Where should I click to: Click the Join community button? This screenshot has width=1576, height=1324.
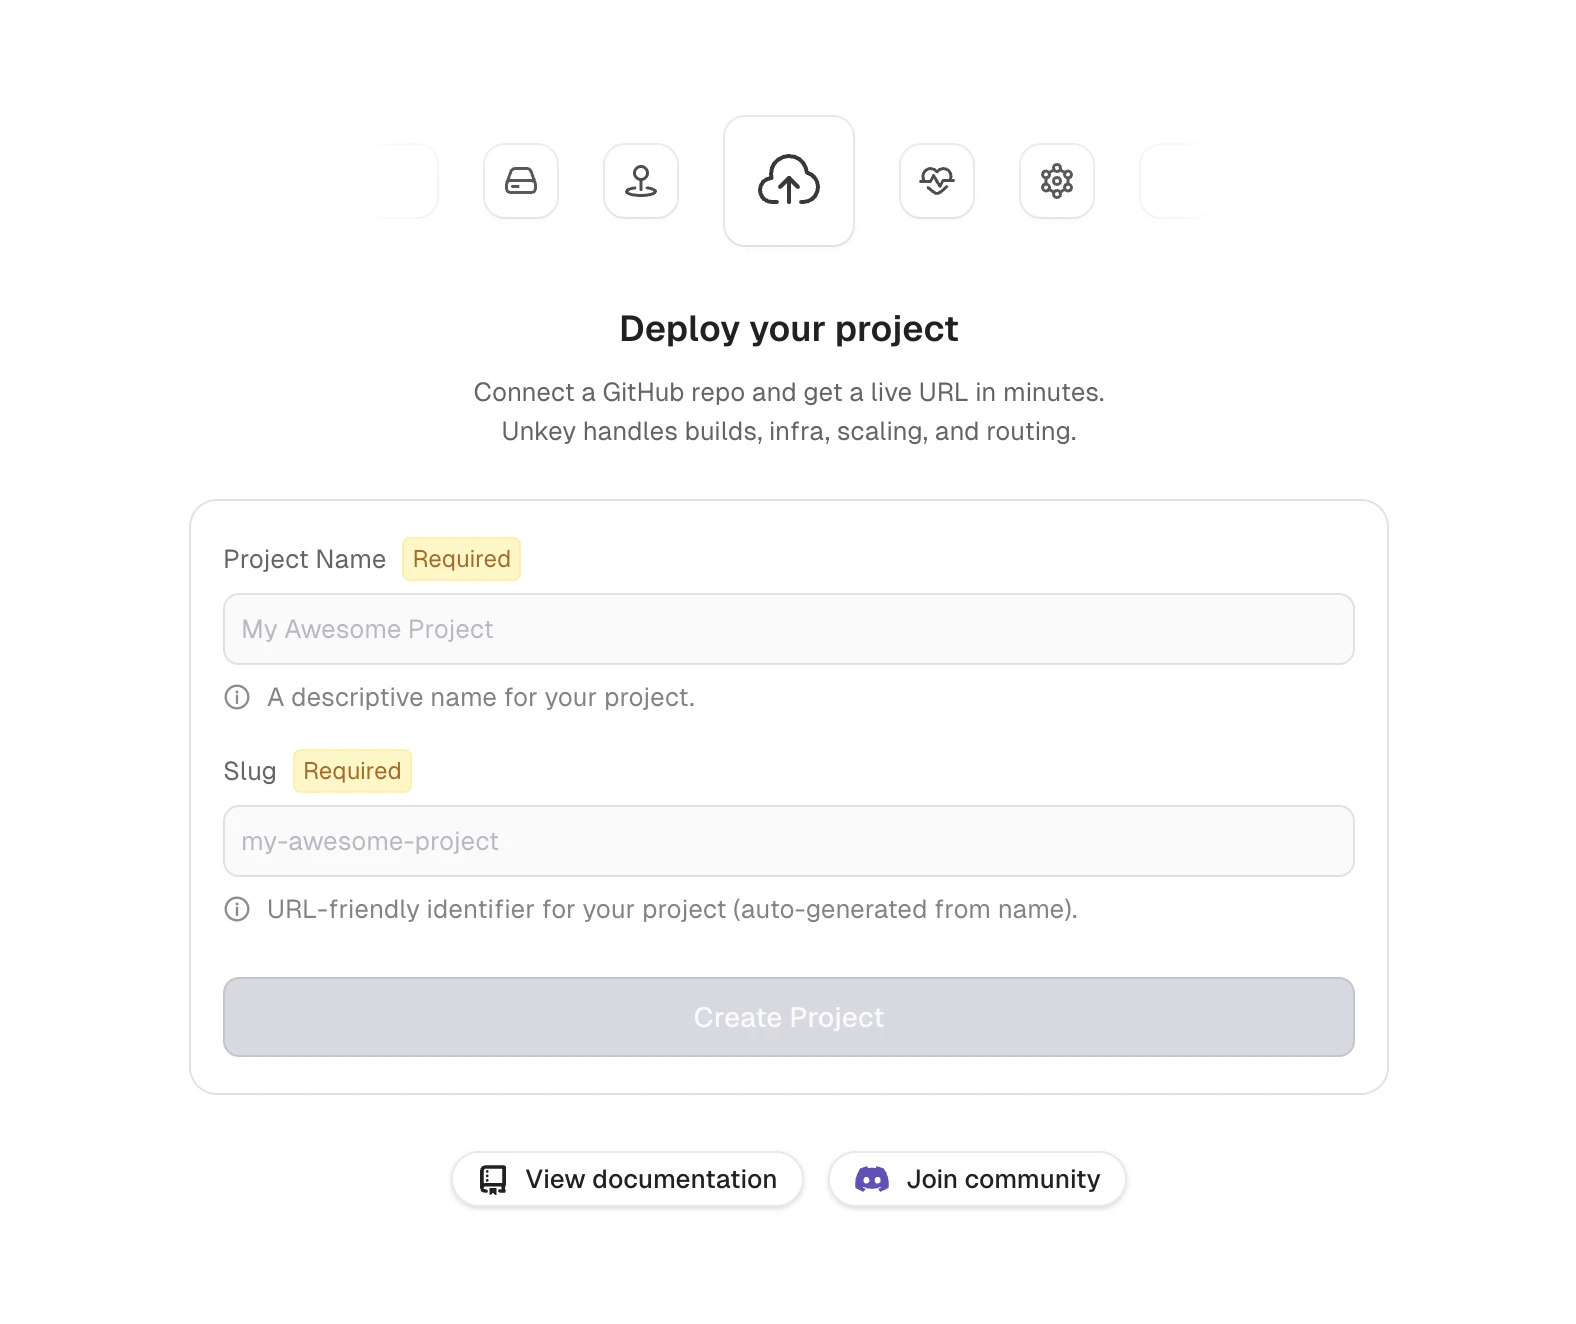(976, 1179)
